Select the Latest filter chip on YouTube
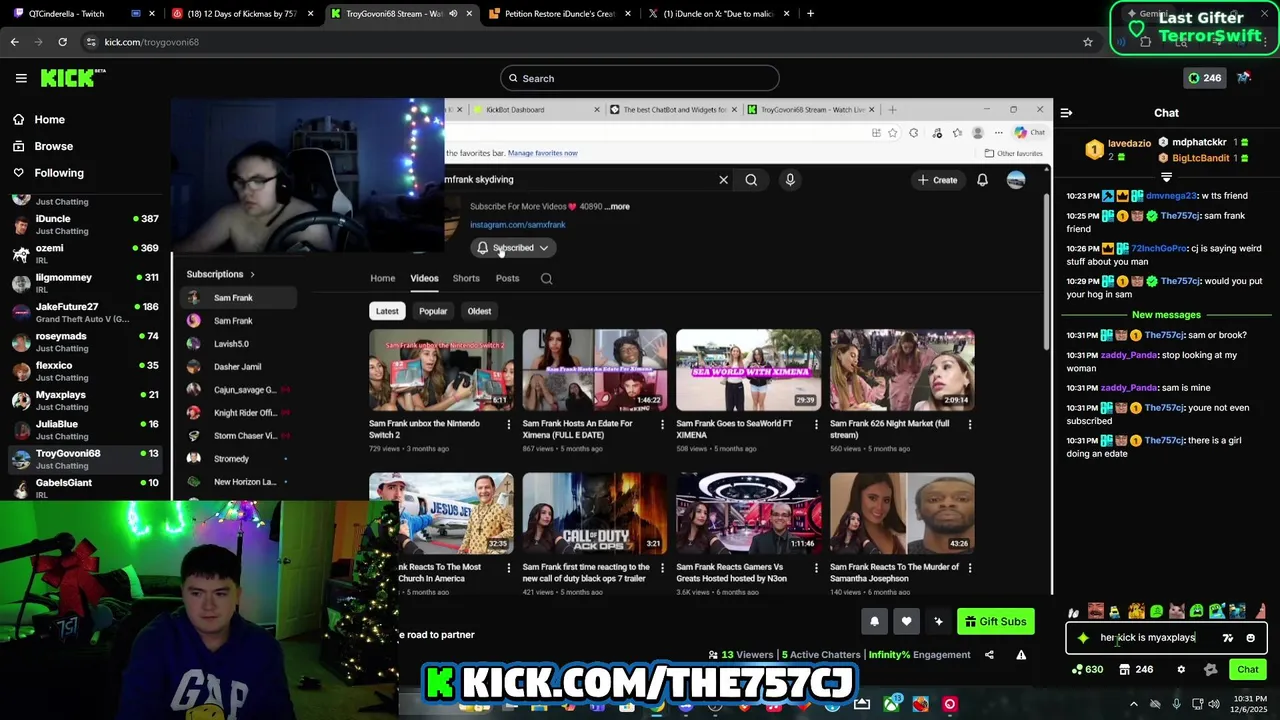The height and width of the screenshot is (720, 1280). pyautogui.click(x=387, y=311)
